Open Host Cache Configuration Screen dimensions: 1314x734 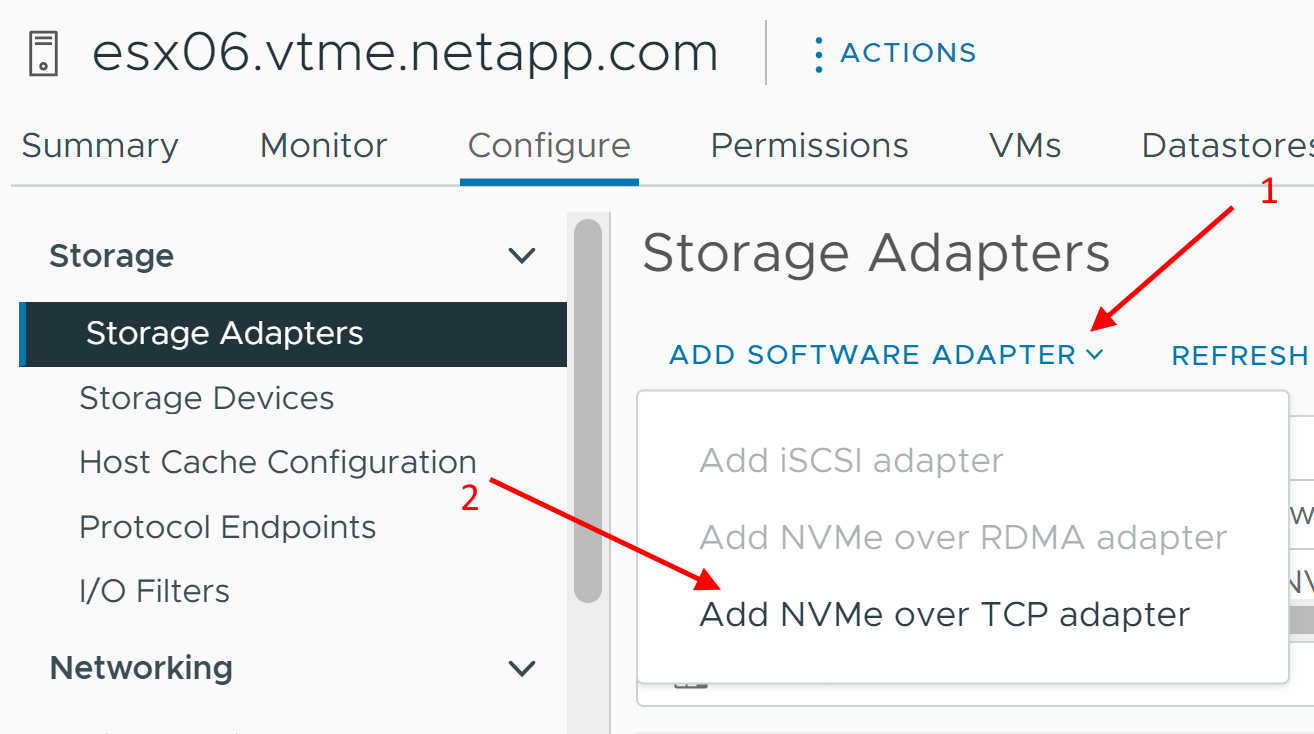277,463
